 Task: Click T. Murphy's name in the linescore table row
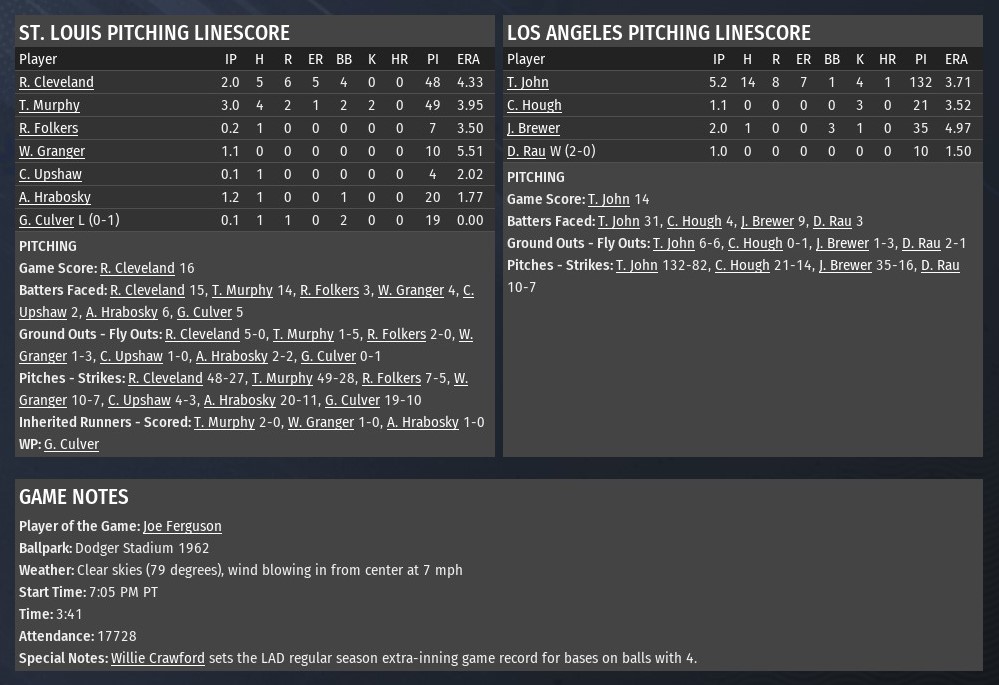tap(49, 105)
